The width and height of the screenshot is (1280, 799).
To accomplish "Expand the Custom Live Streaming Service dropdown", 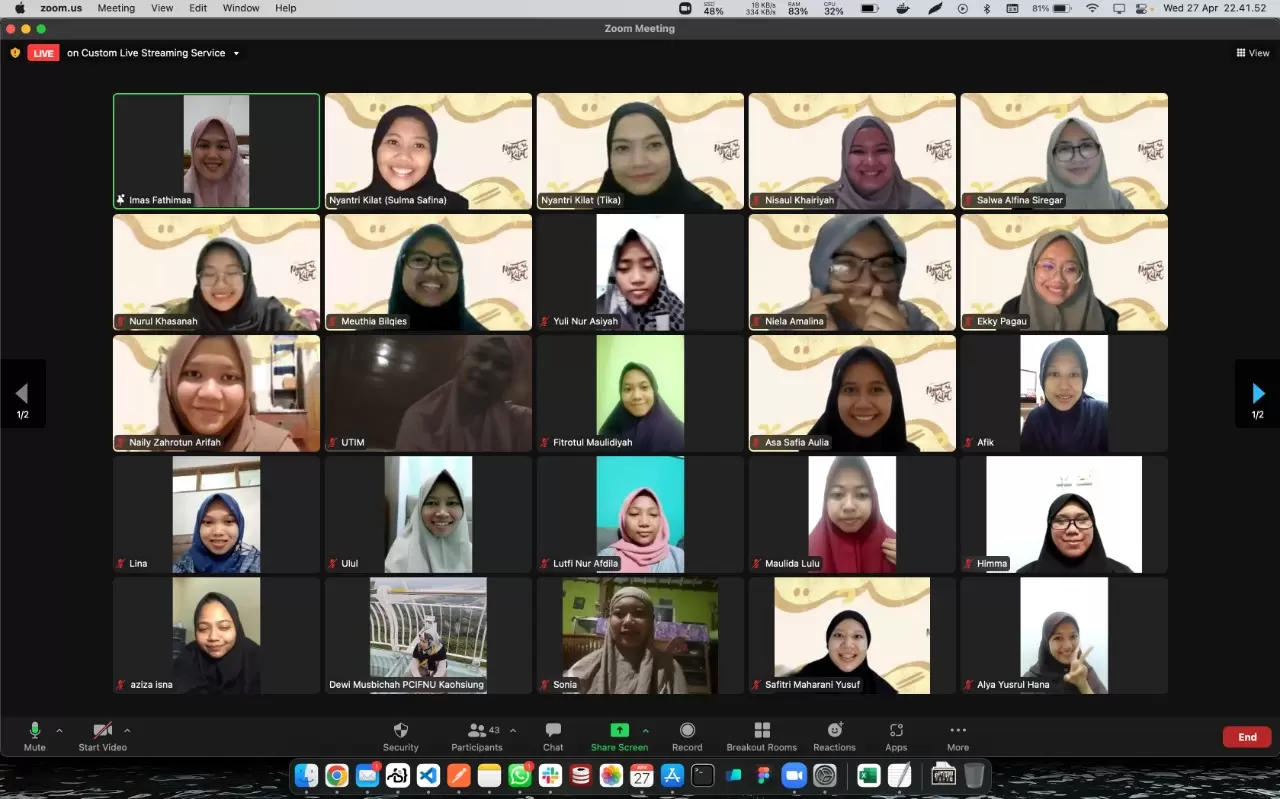I will click(236, 53).
